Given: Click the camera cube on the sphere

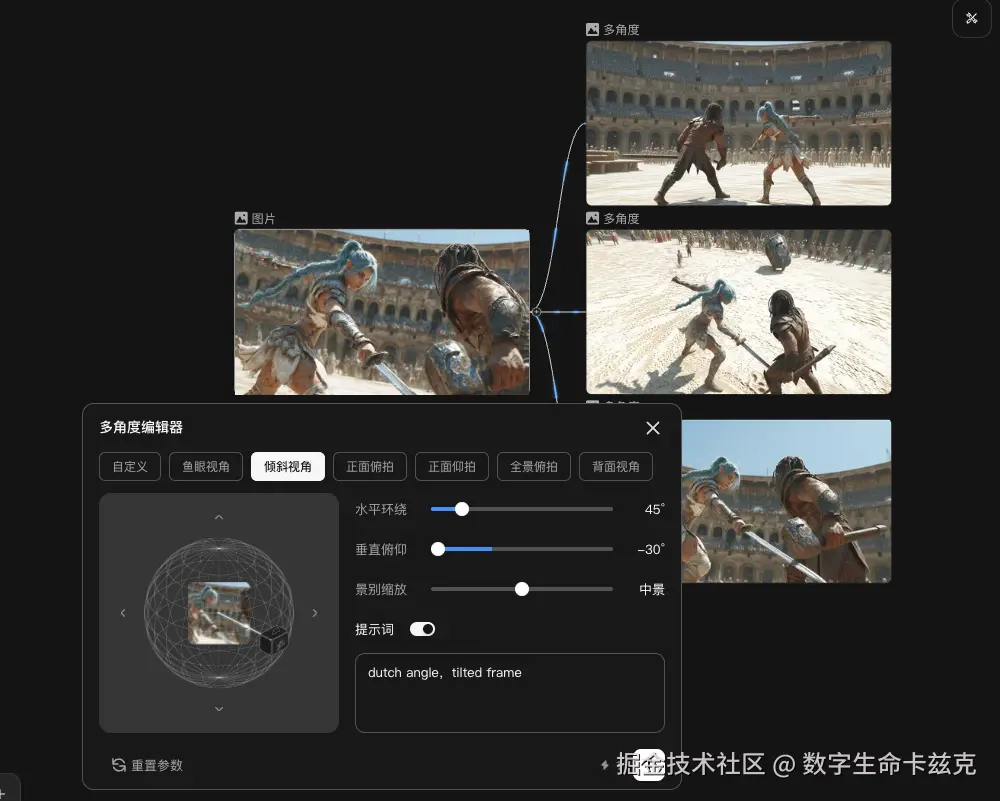Looking at the screenshot, I should [275, 640].
